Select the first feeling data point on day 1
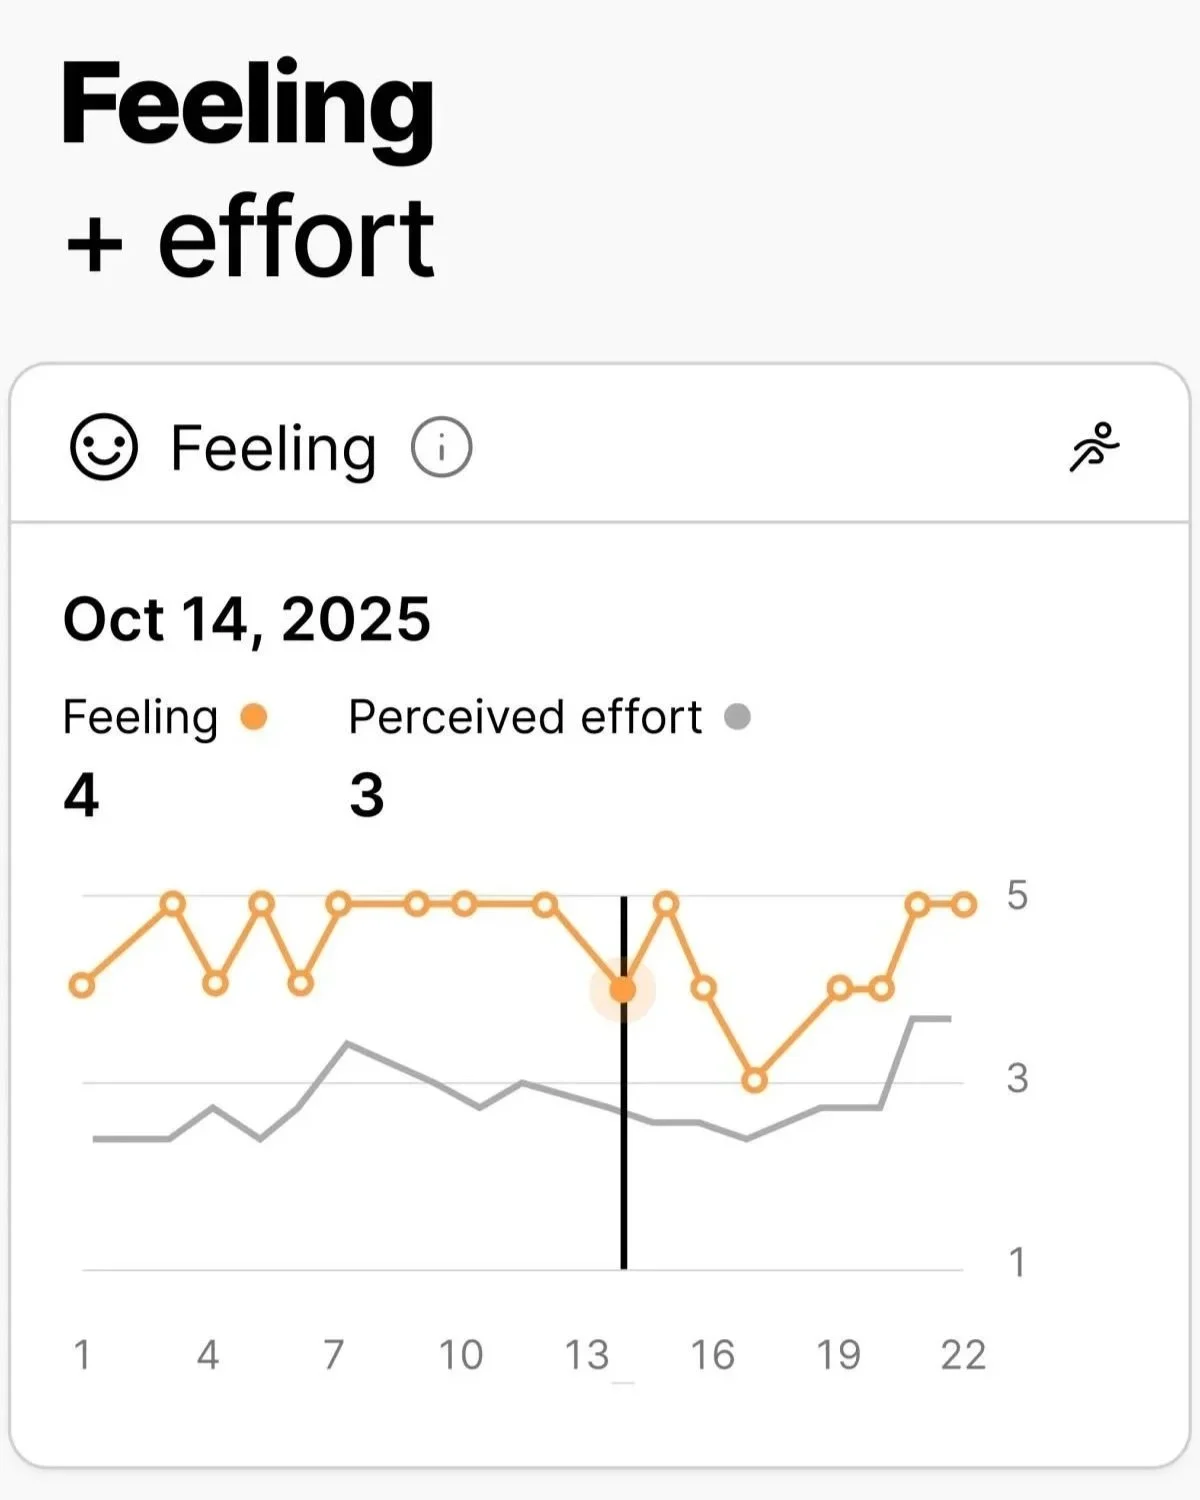The image size is (1200, 1500). click(x=82, y=985)
